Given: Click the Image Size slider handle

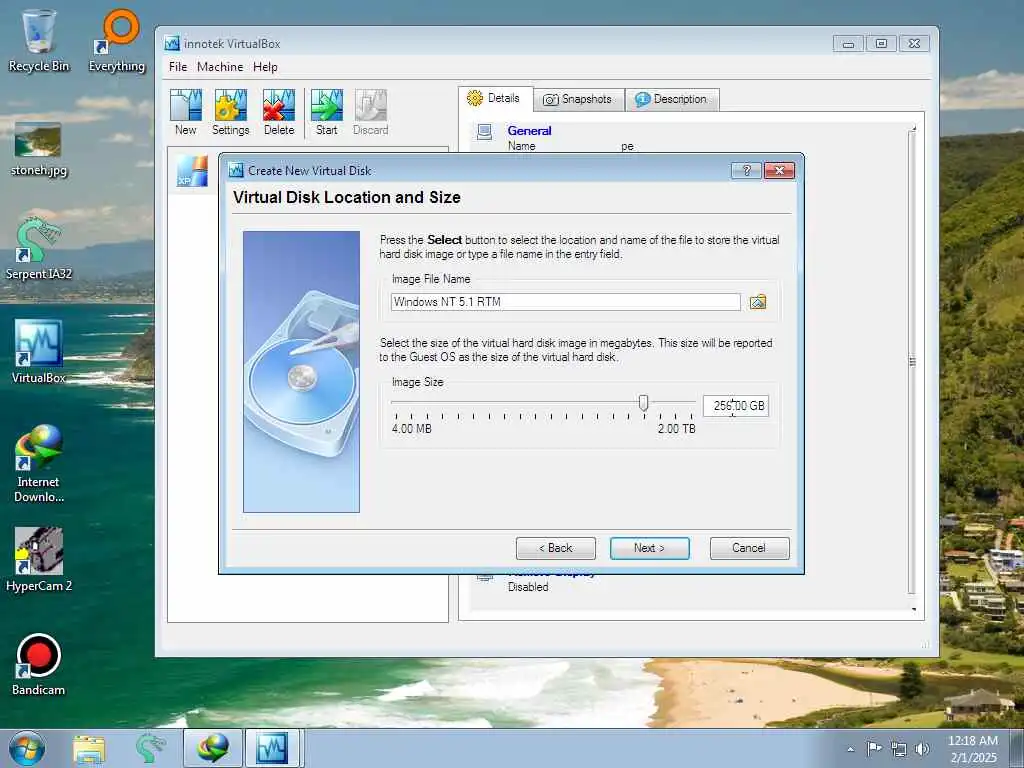Looking at the screenshot, I should coord(643,403).
